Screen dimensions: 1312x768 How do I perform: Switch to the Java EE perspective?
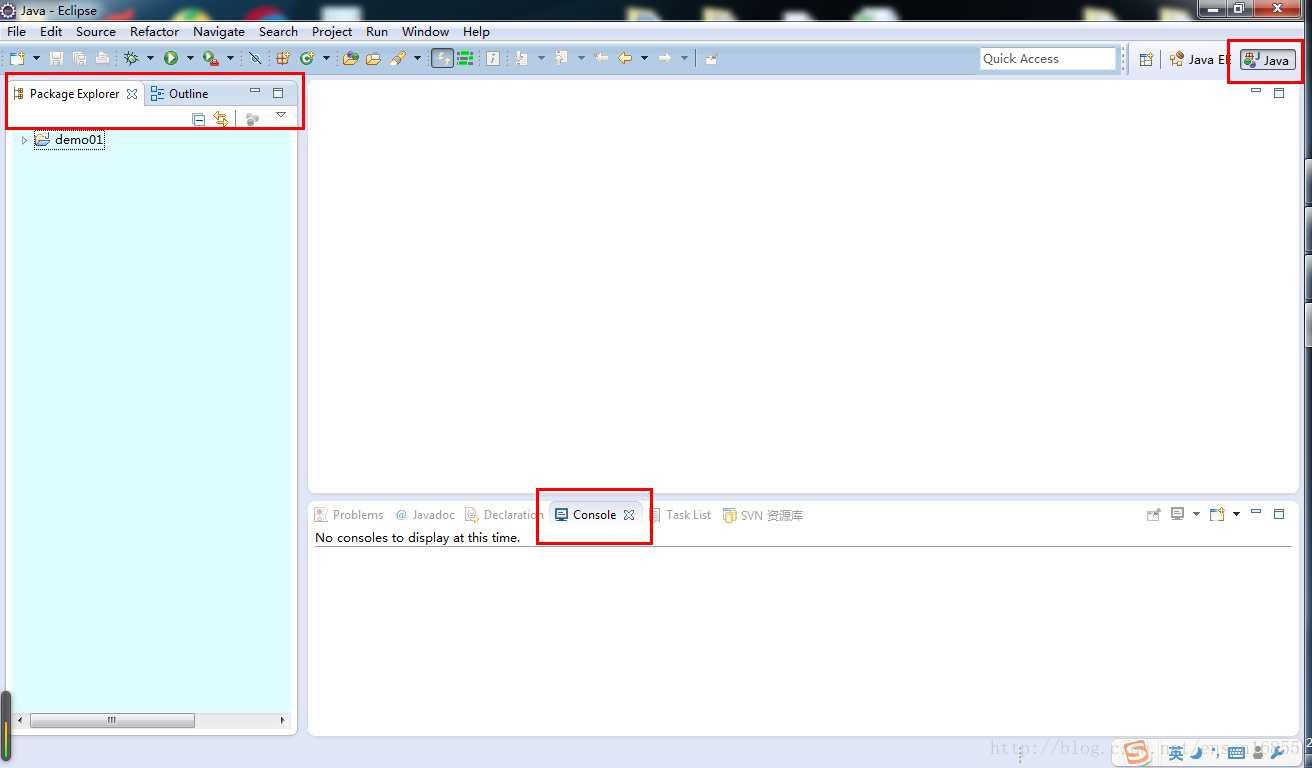1199,59
